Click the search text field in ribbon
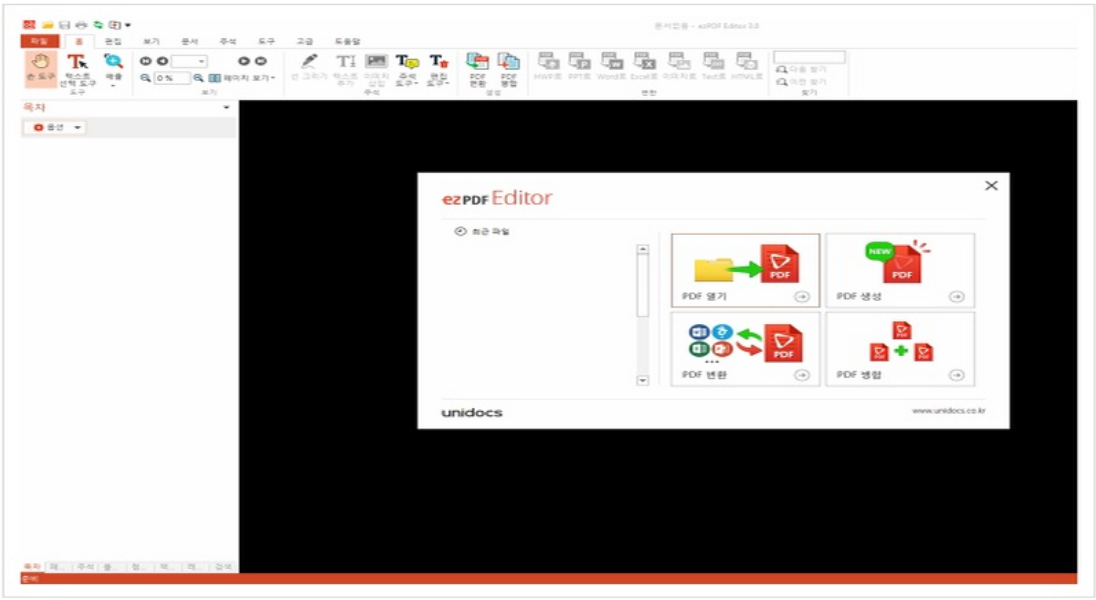This screenshot has height=600, width=1096. point(809,57)
